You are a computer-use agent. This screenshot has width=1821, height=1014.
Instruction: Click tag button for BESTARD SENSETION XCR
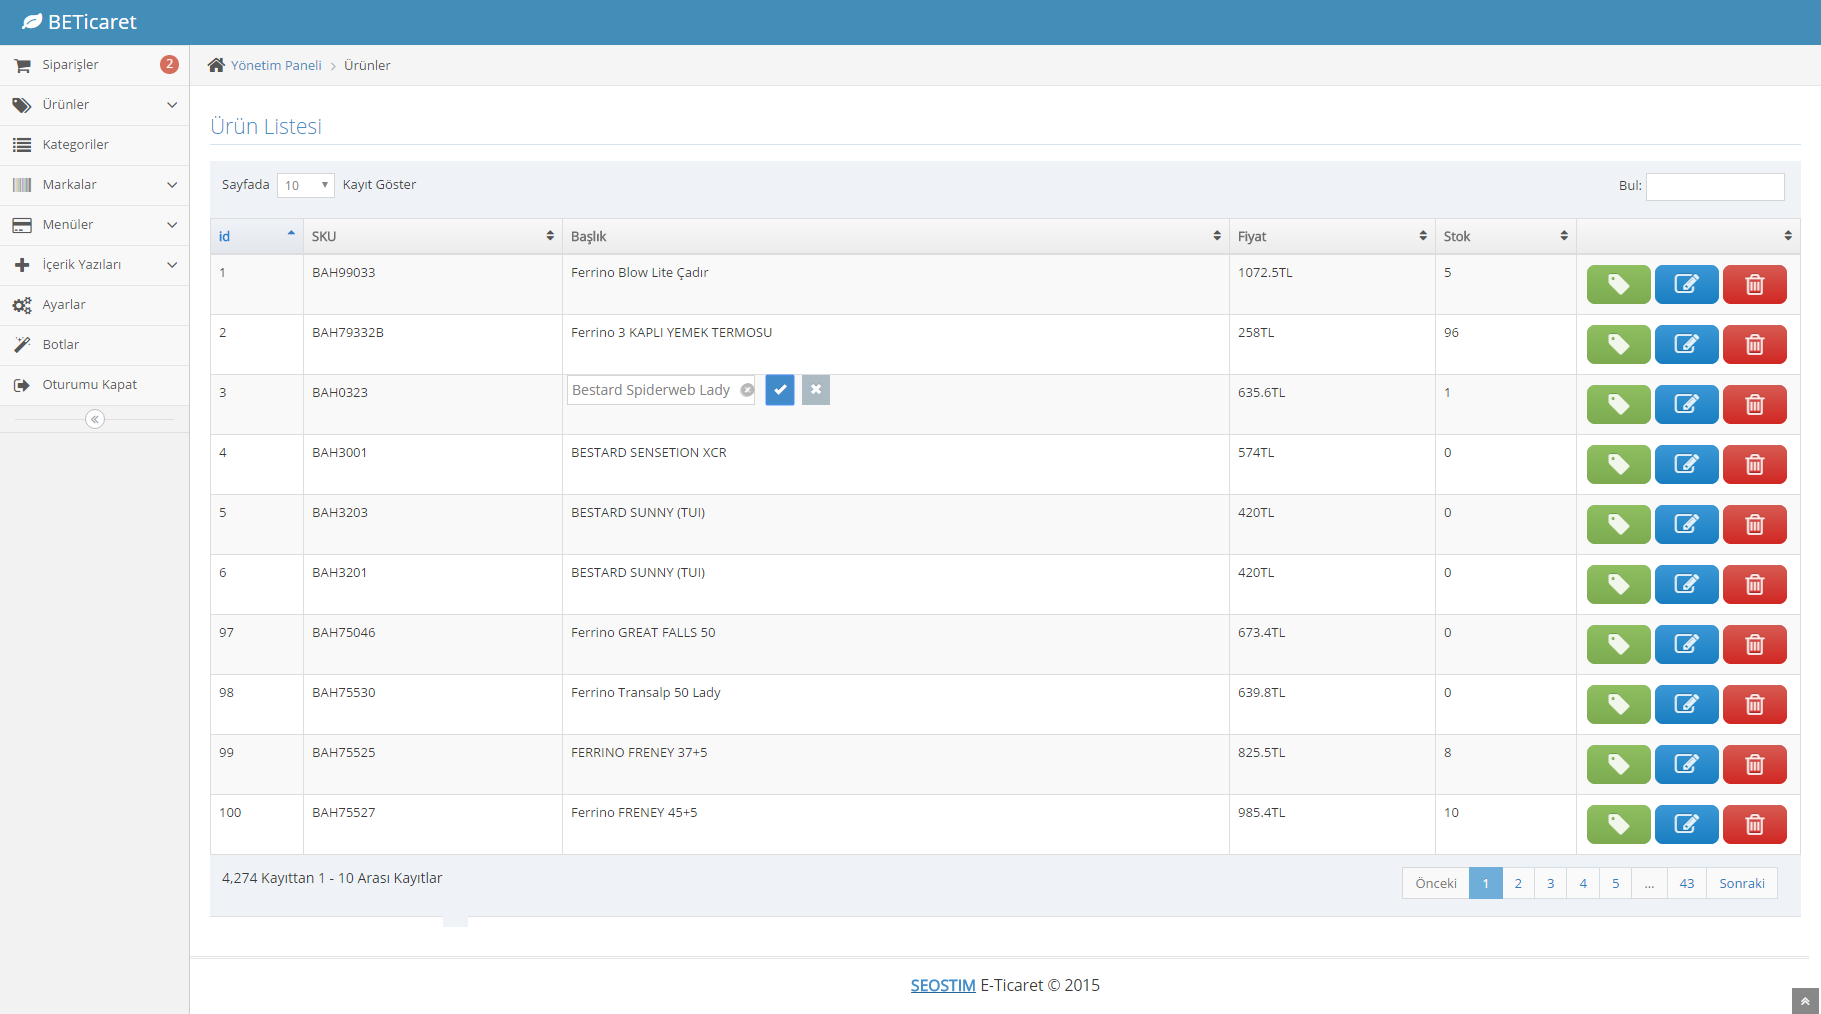[x=1618, y=464]
